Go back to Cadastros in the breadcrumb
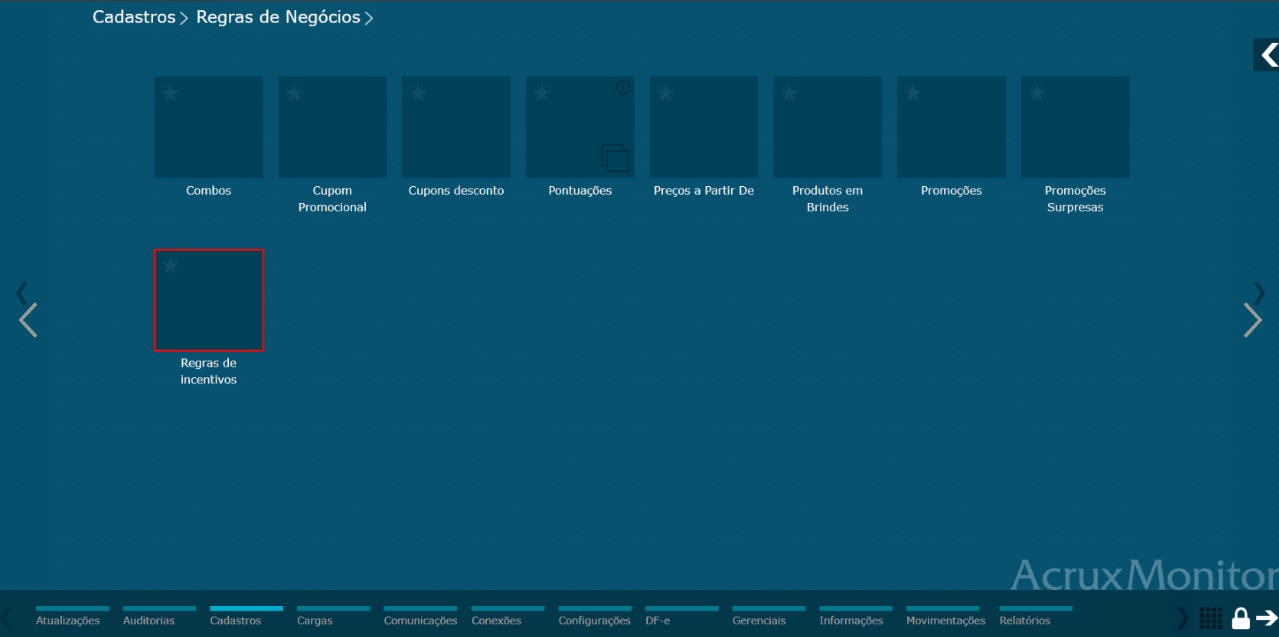 click(x=134, y=17)
